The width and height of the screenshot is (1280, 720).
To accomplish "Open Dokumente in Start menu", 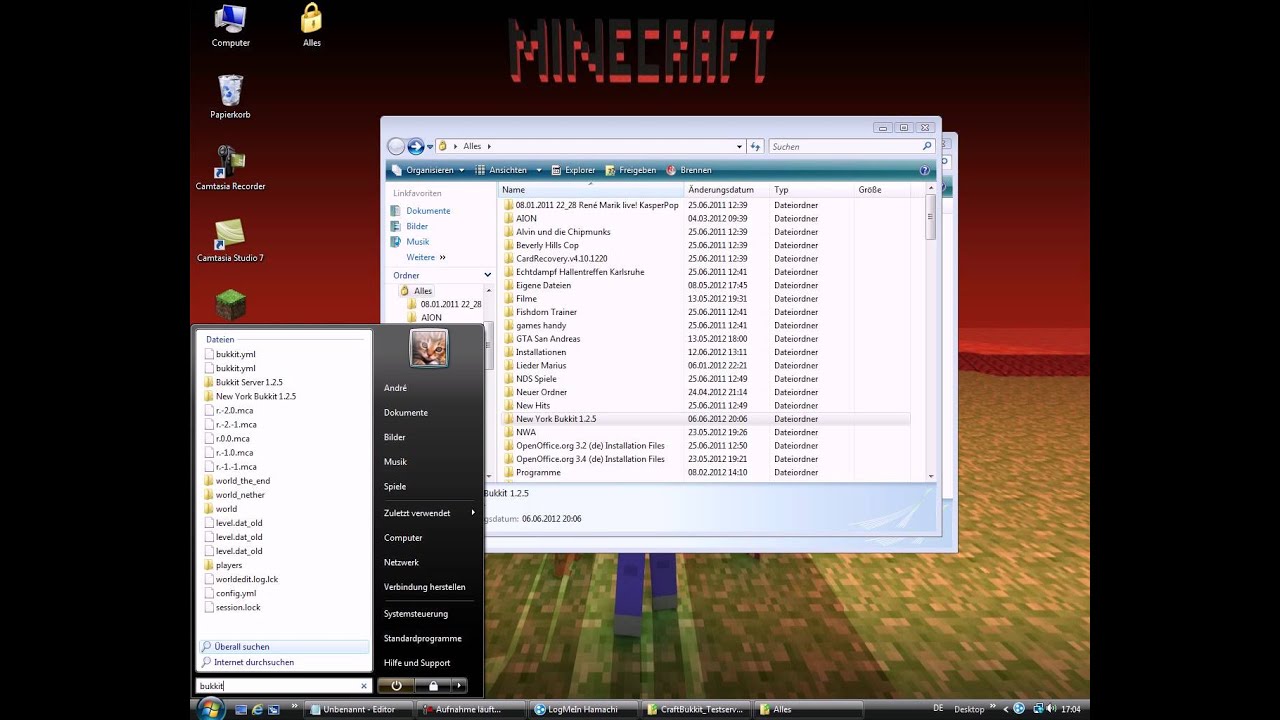I will point(406,413).
